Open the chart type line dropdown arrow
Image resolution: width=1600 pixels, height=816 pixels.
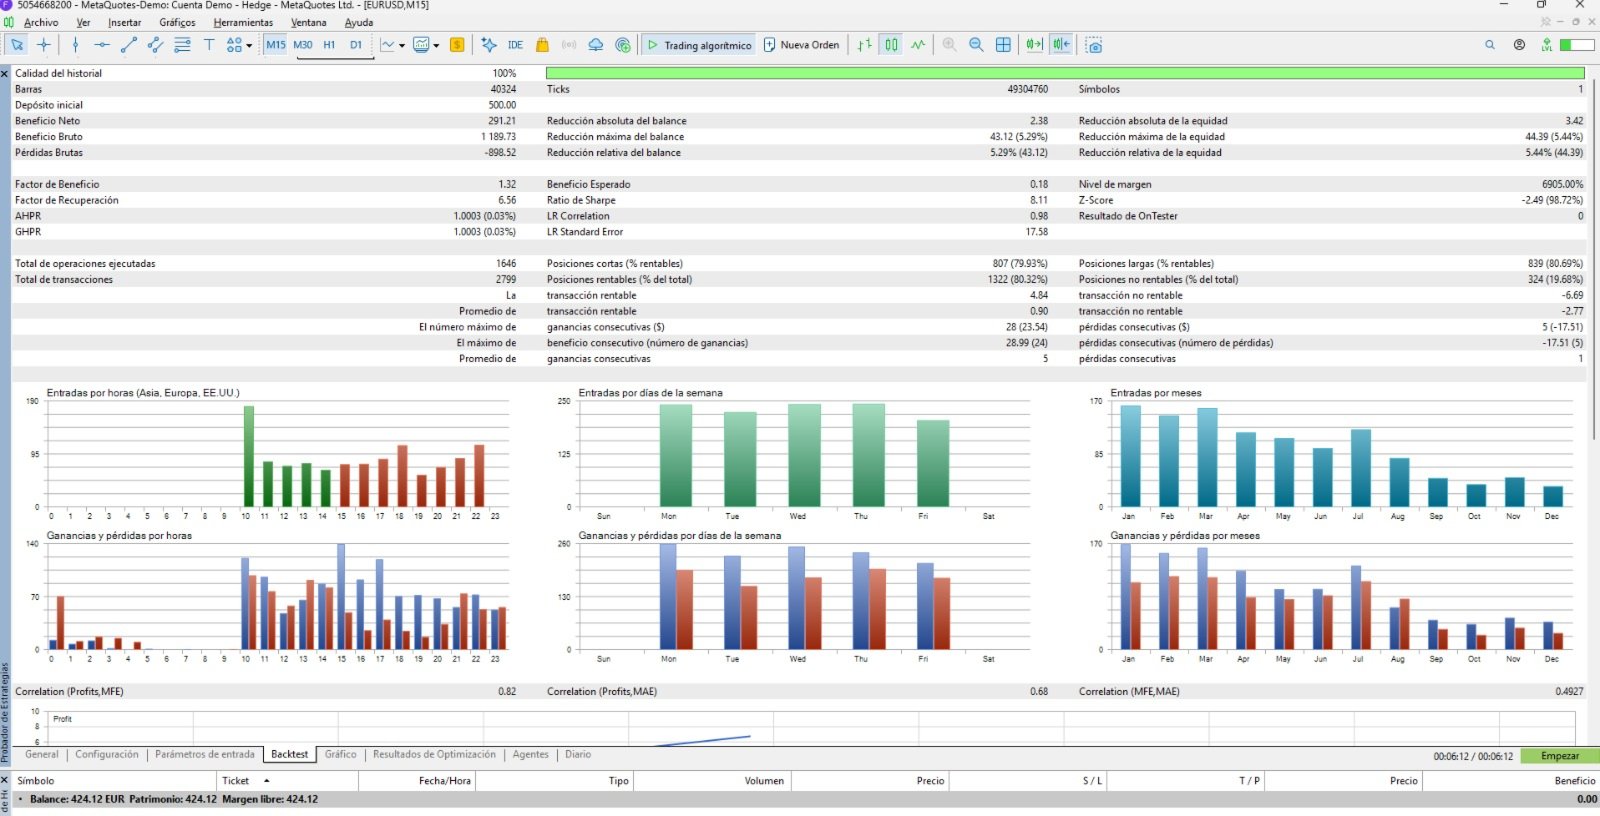(402, 45)
